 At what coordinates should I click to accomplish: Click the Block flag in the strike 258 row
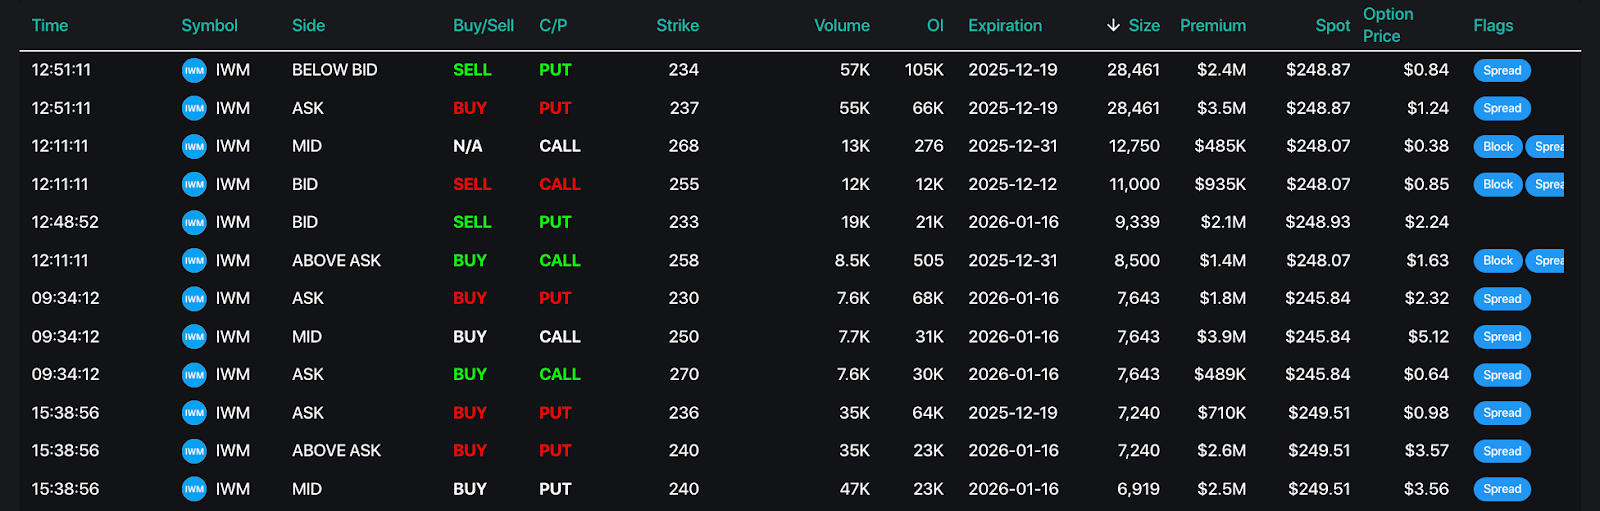(1497, 261)
